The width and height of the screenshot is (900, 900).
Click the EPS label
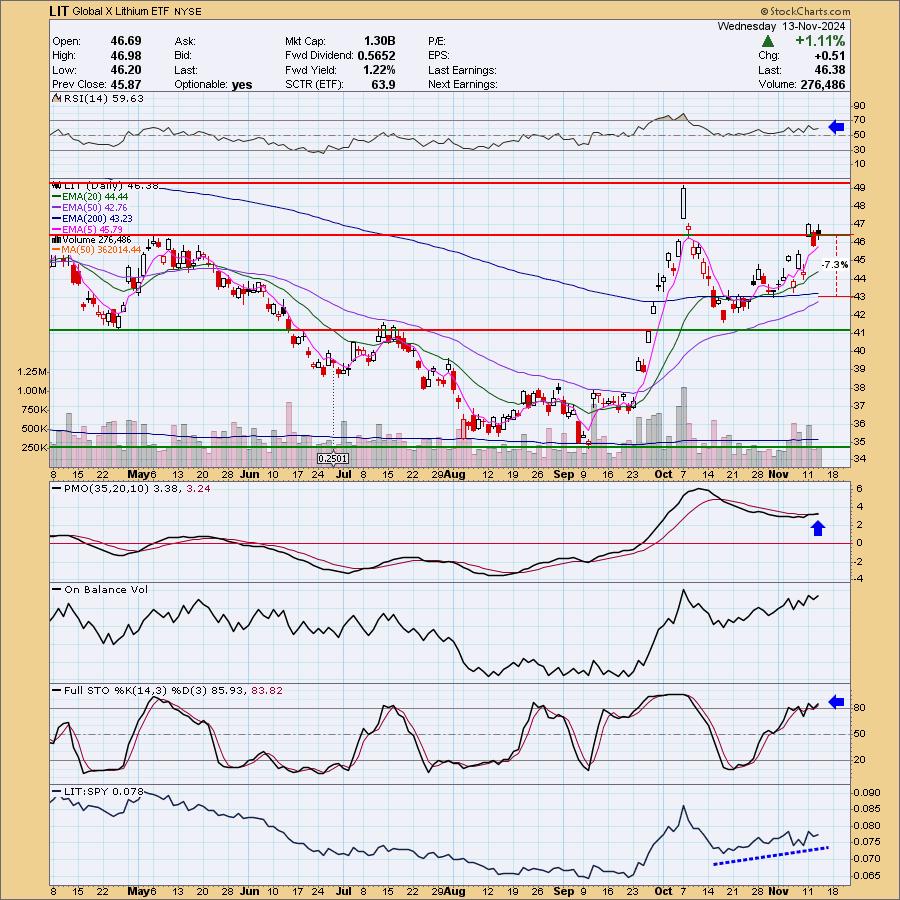click(439, 56)
